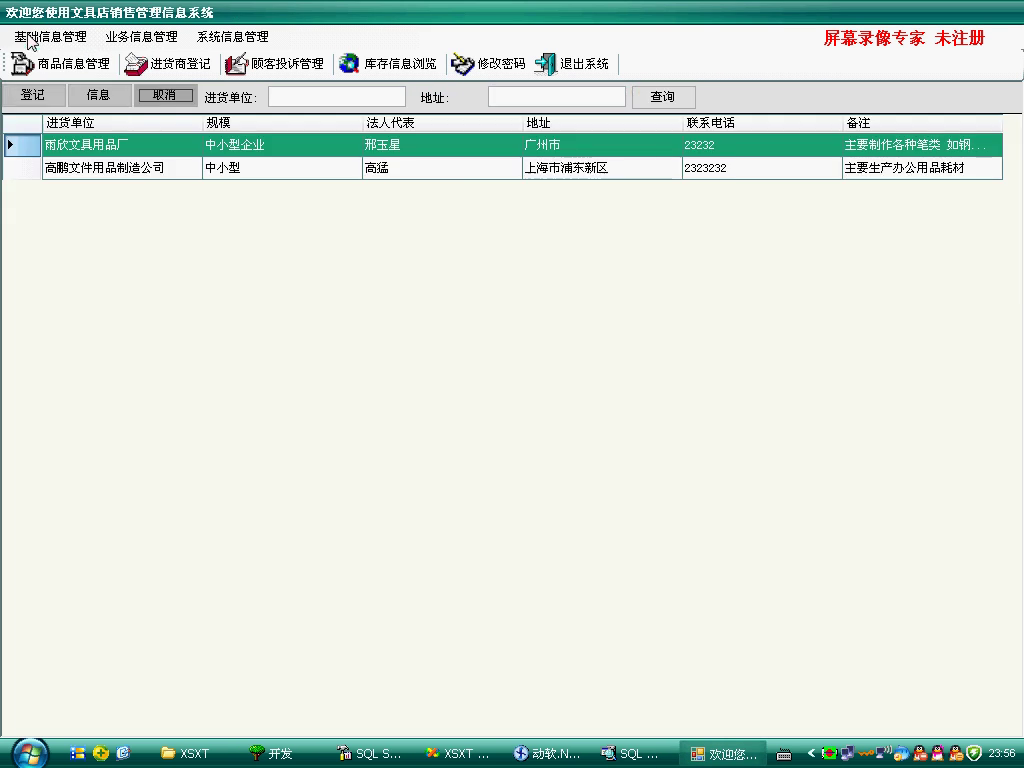Click the 地址 column header
The width and height of the screenshot is (1024, 768).
click(602, 123)
